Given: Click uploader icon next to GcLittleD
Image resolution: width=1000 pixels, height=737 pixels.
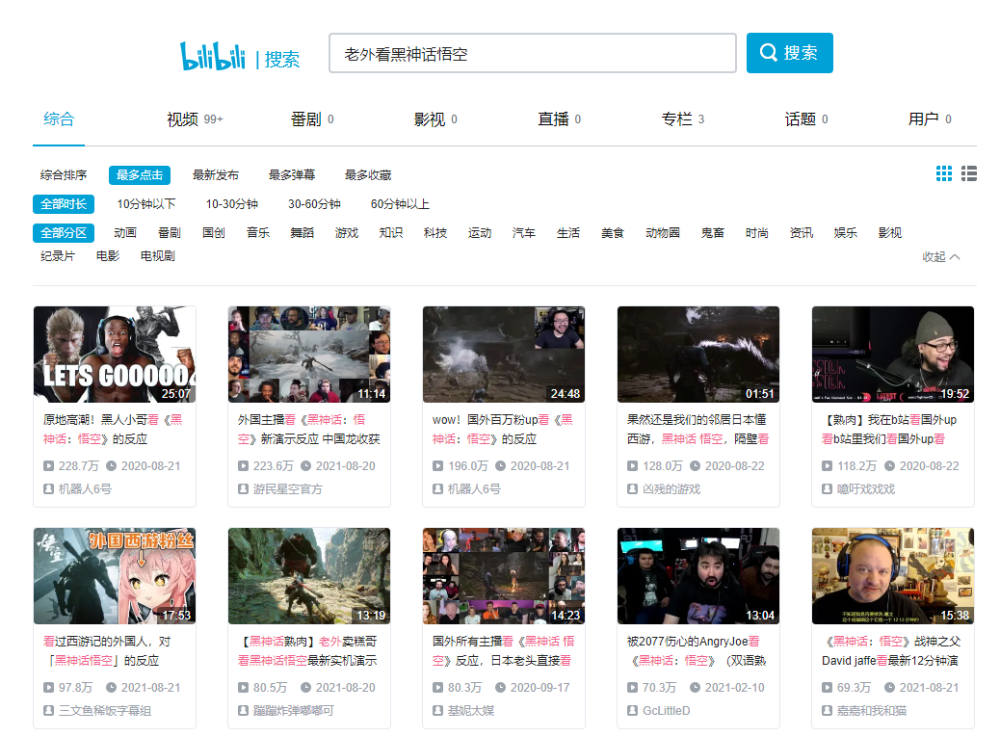Looking at the screenshot, I should (632, 710).
